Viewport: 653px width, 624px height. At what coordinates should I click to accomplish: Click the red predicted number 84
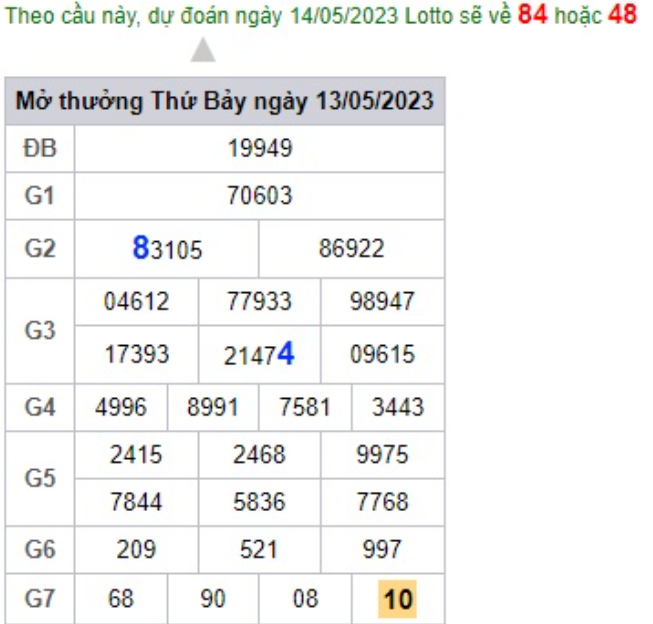[532, 14]
